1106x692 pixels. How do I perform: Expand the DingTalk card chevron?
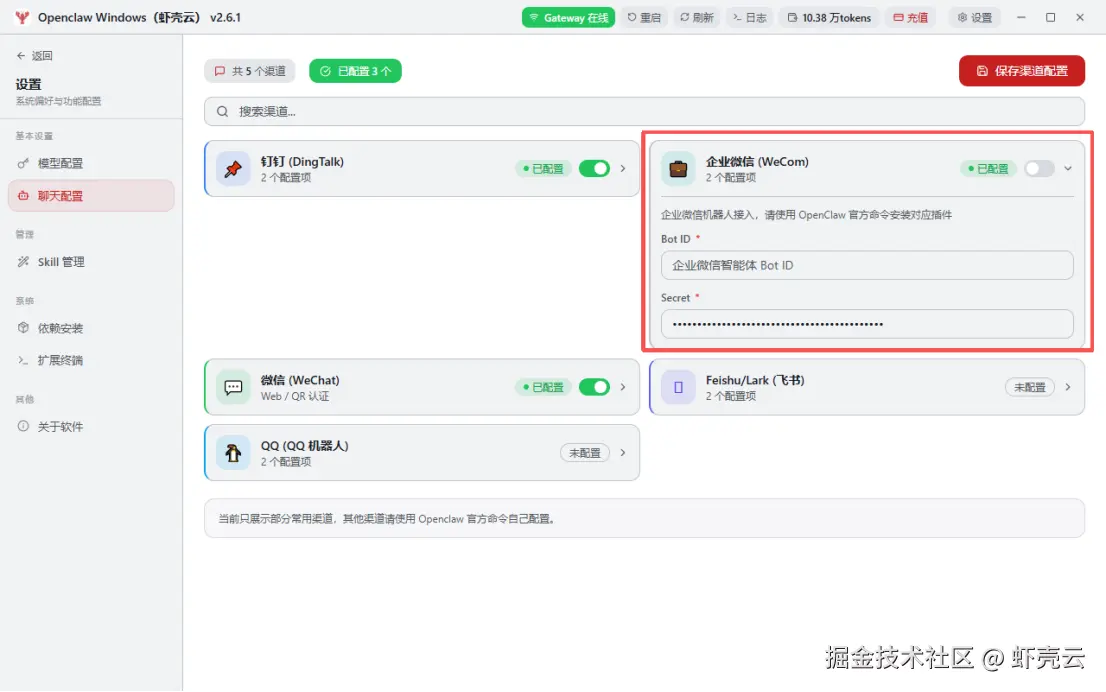point(623,169)
